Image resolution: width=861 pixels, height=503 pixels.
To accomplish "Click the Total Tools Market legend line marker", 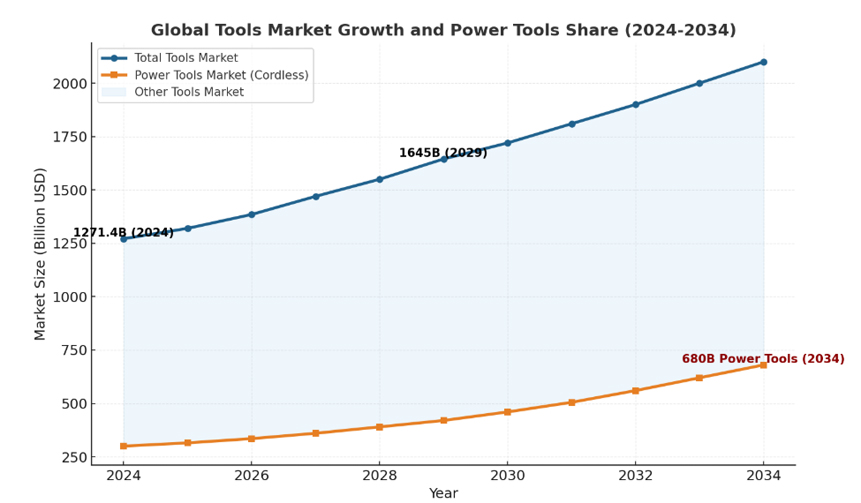I will point(115,58).
